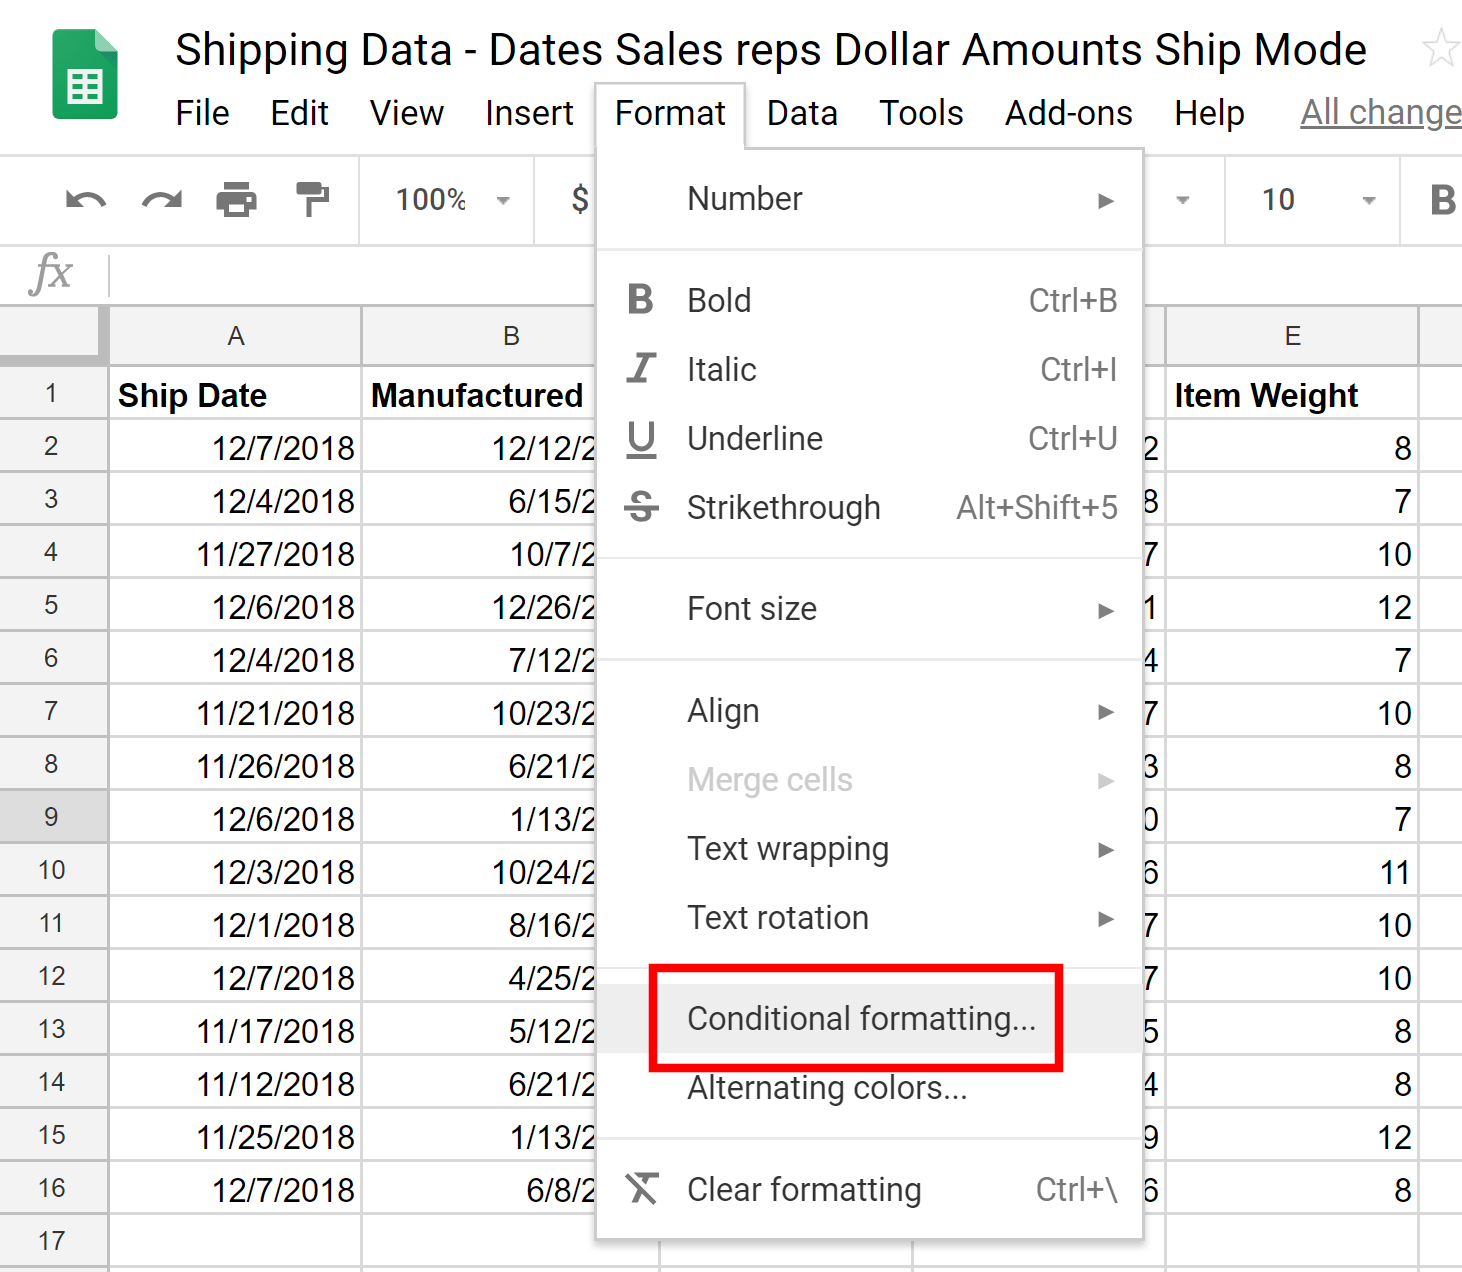Click cell with 11/27/2018
Image resolution: width=1462 pixels, height=1272 pixels.
tap(235, 553)
